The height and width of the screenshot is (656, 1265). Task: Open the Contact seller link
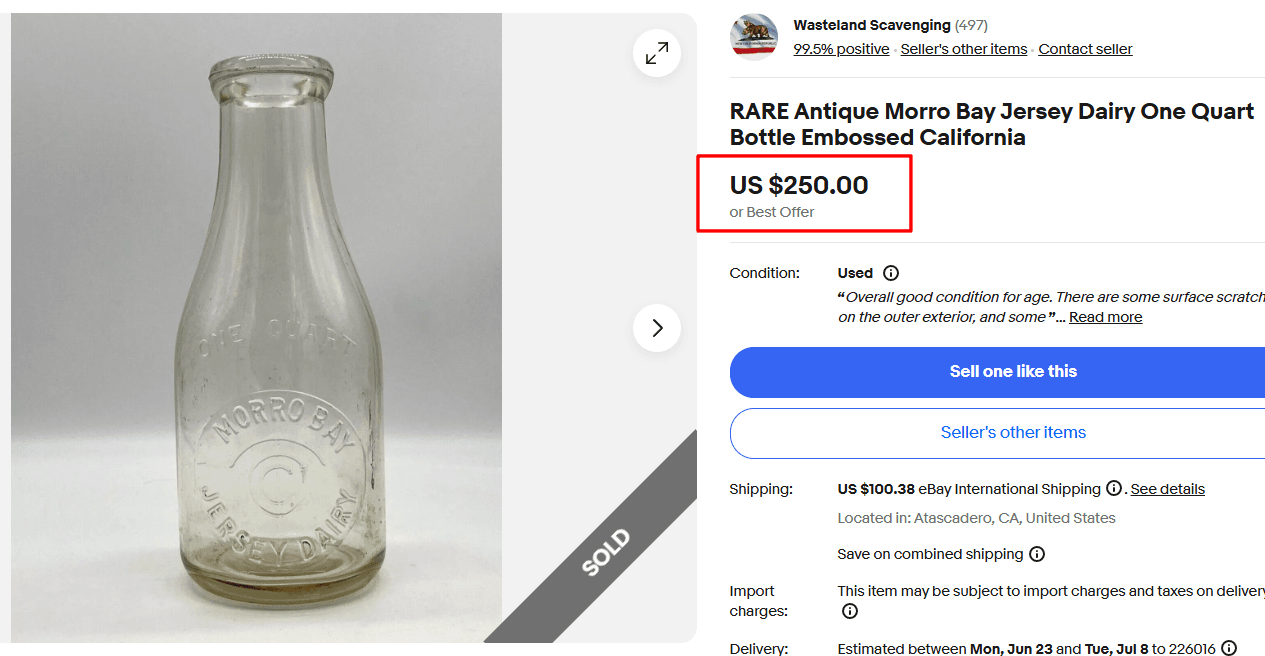1084,48
